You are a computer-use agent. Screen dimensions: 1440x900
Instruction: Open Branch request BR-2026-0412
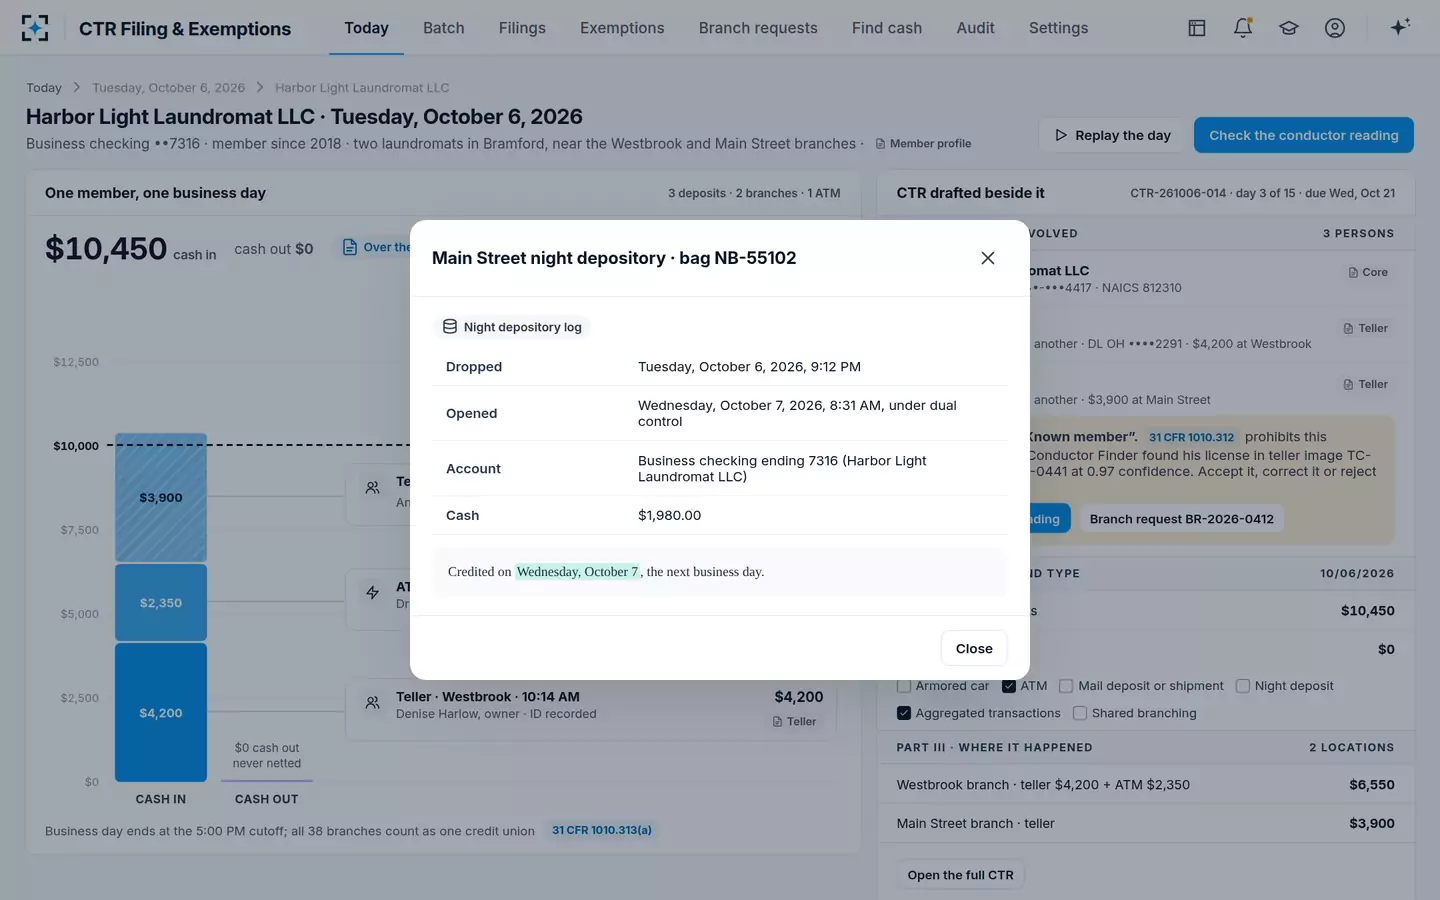tap(1182, 519)
